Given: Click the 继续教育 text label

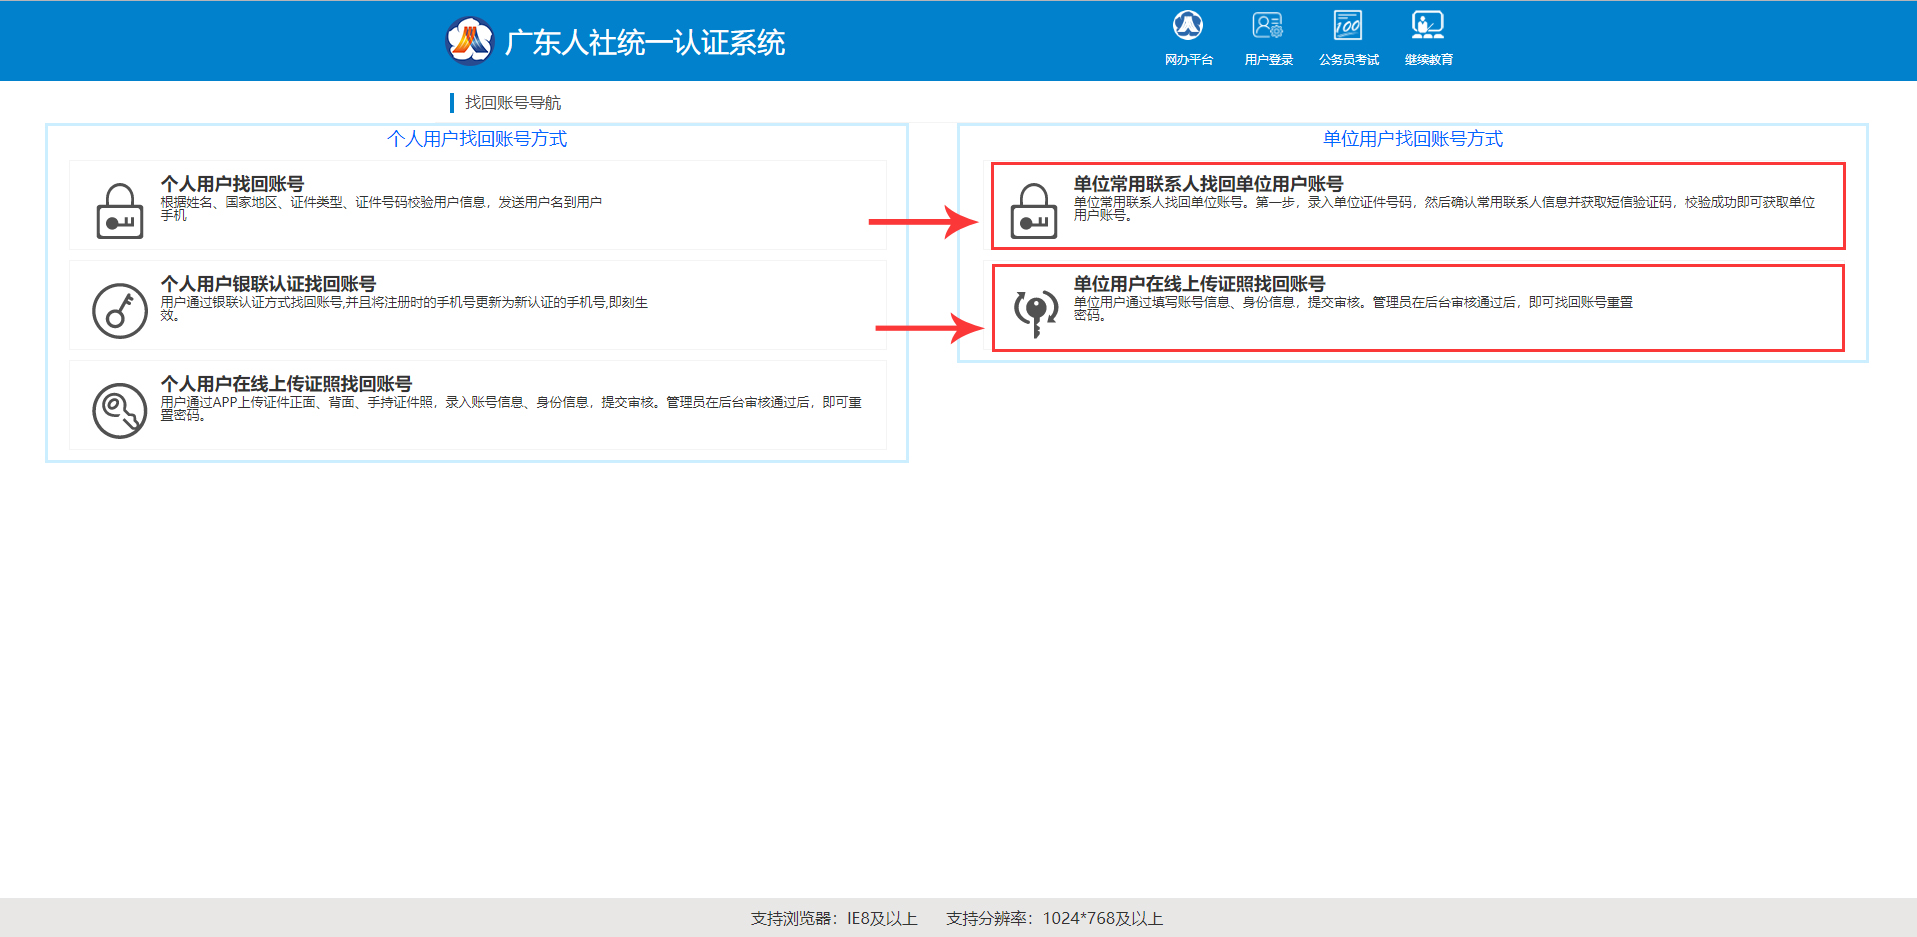Looking at the screenshot, I should (x=1428, y=60).
